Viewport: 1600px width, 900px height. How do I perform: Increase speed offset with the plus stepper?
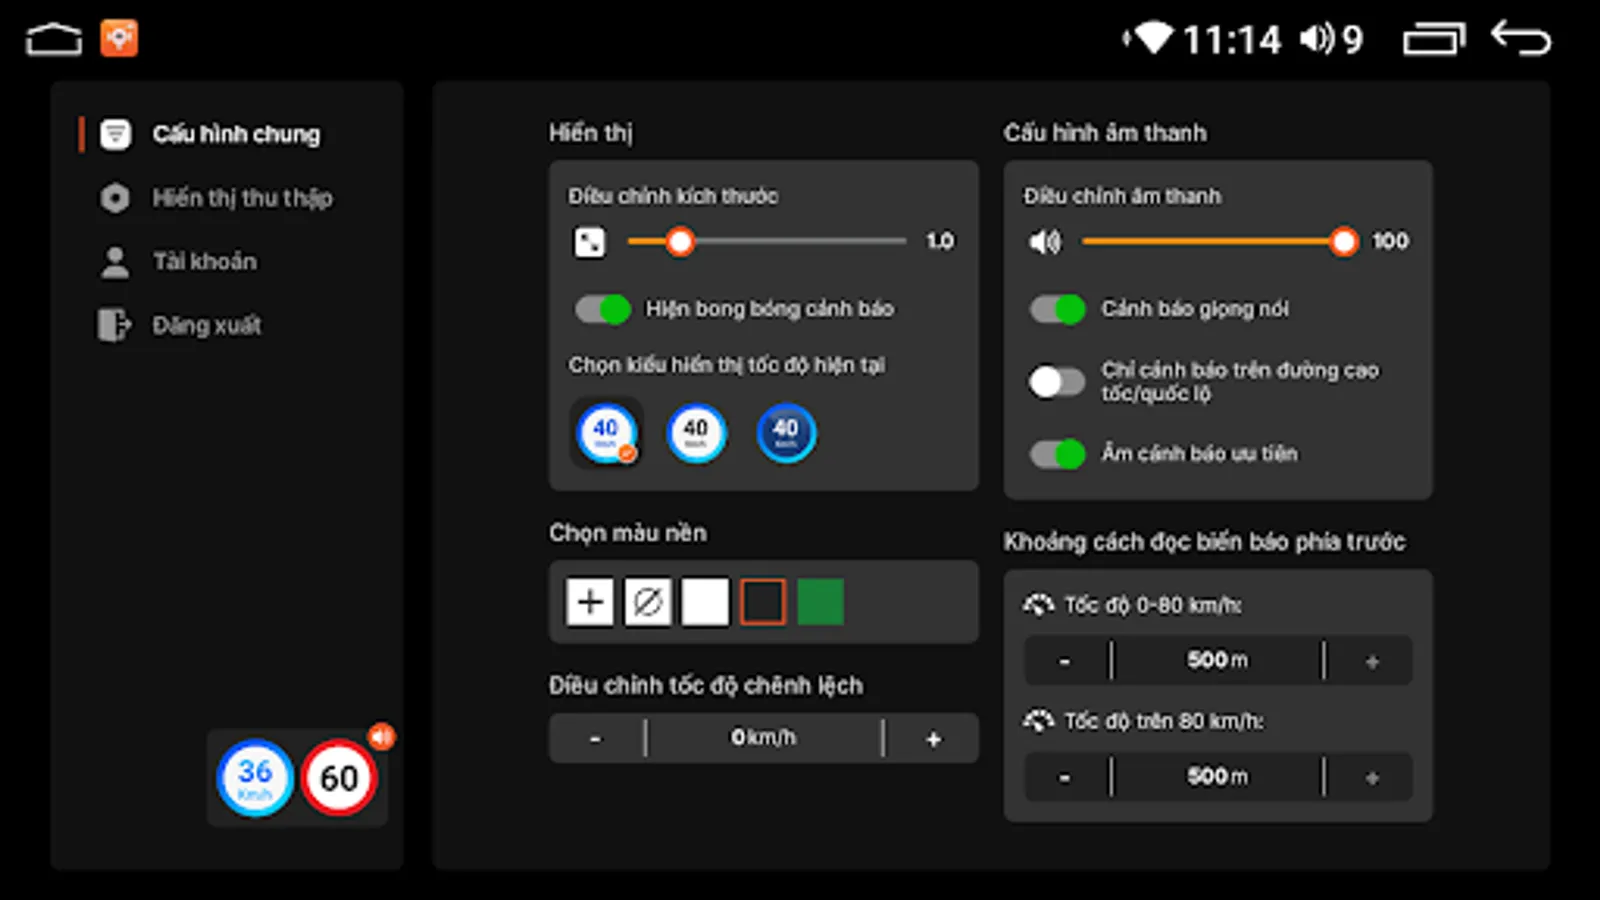click(x=932, y=738)
